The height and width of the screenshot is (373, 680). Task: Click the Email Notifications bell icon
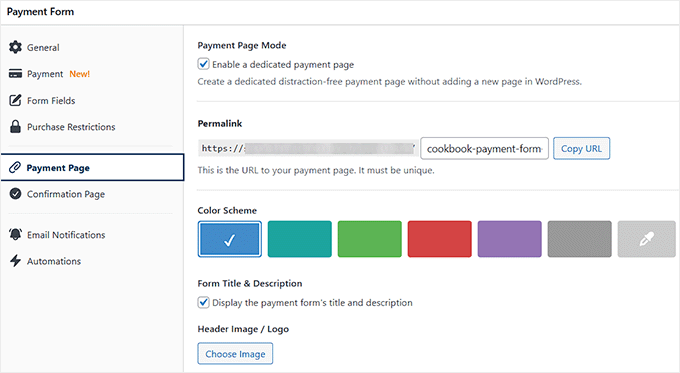point(15,234)
